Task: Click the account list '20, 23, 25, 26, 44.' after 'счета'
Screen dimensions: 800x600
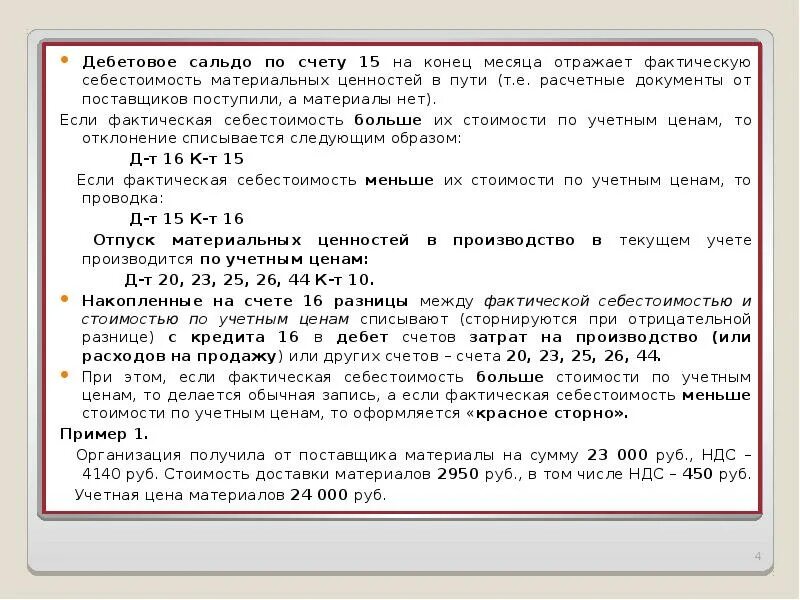Action: [x=584, y=356]
